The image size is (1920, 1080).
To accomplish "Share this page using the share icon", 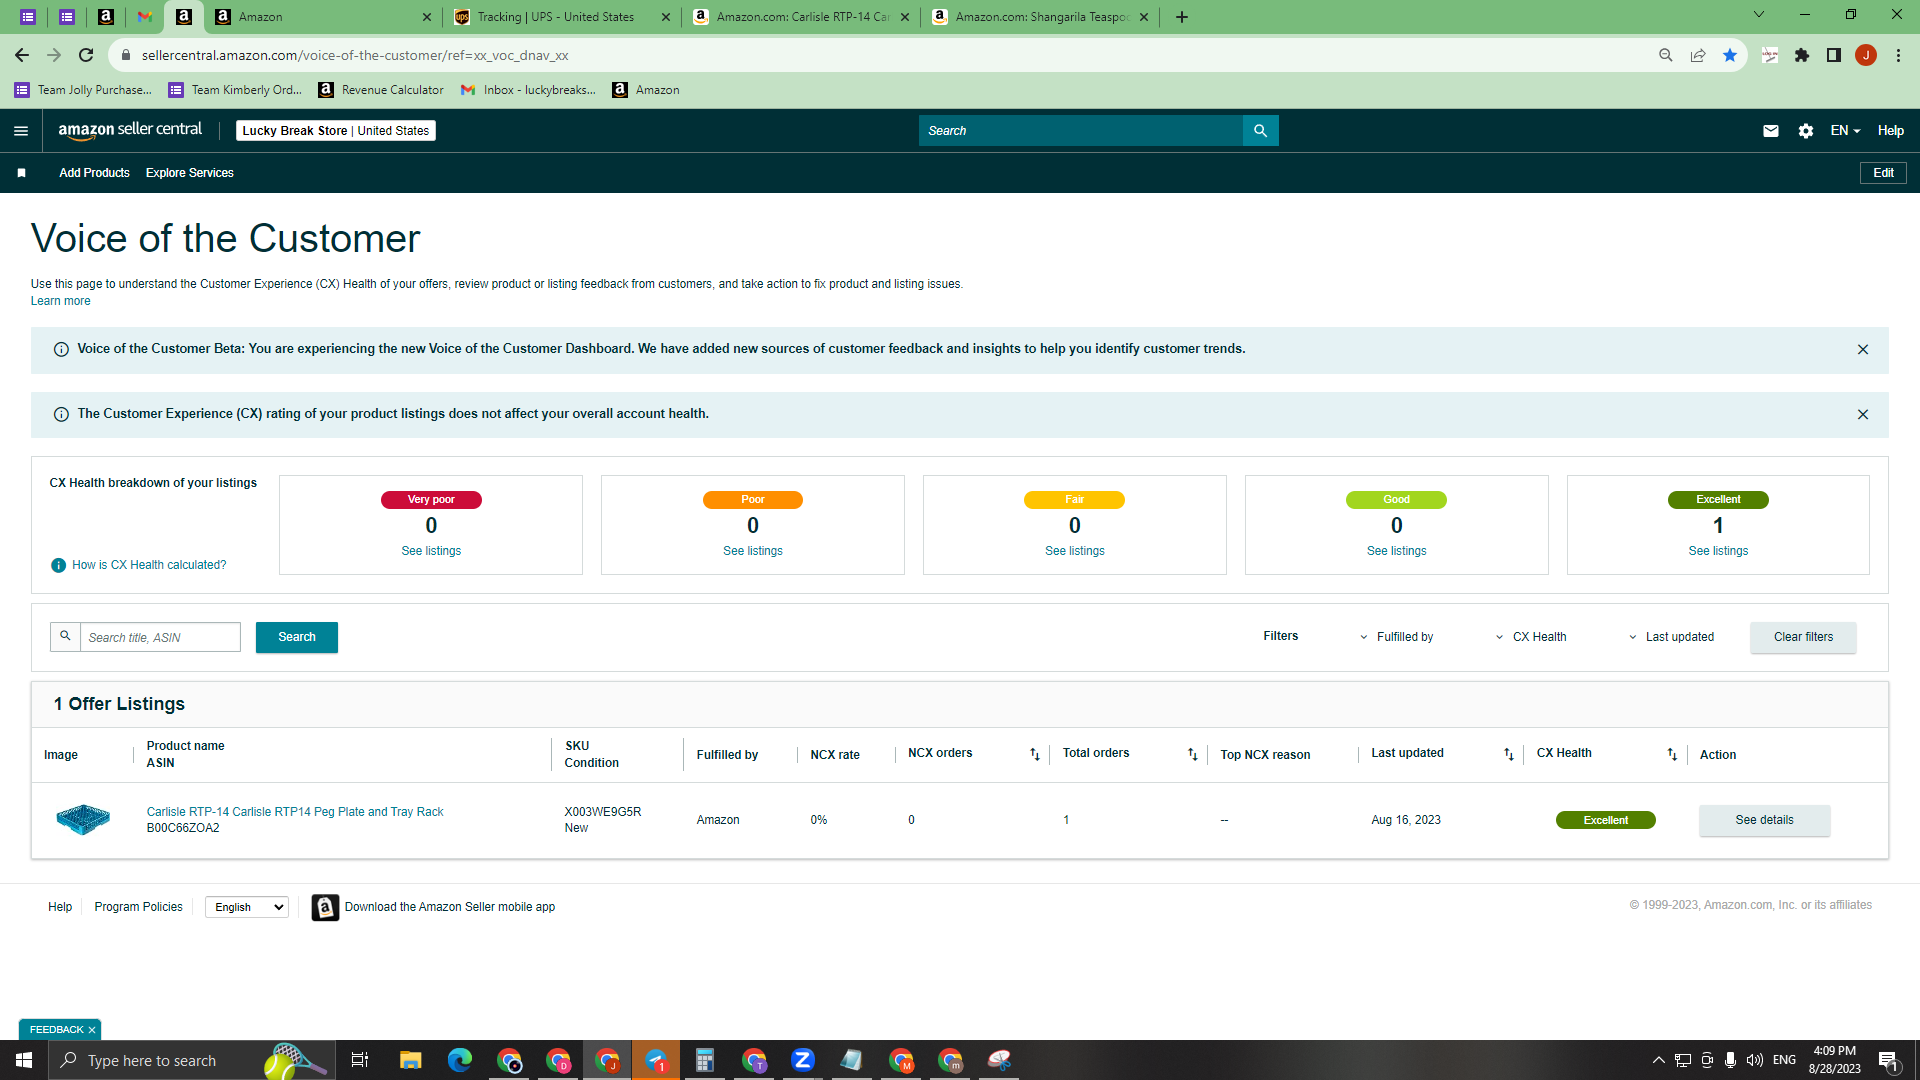I will 1697,56.
